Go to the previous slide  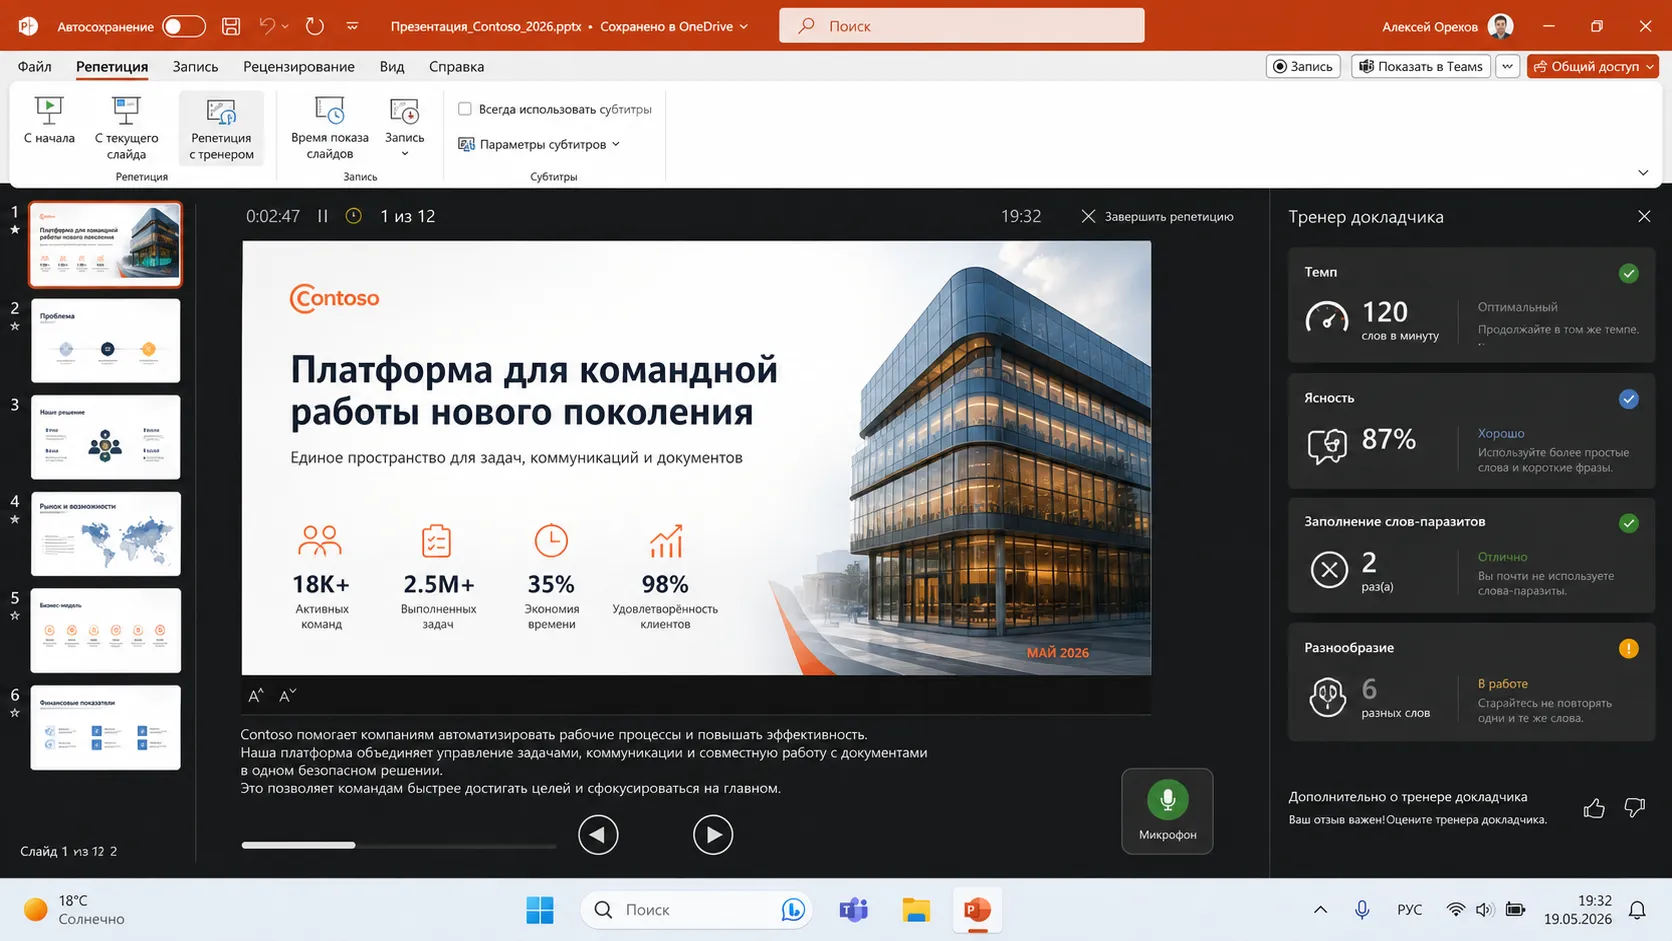tap(598, 834)
